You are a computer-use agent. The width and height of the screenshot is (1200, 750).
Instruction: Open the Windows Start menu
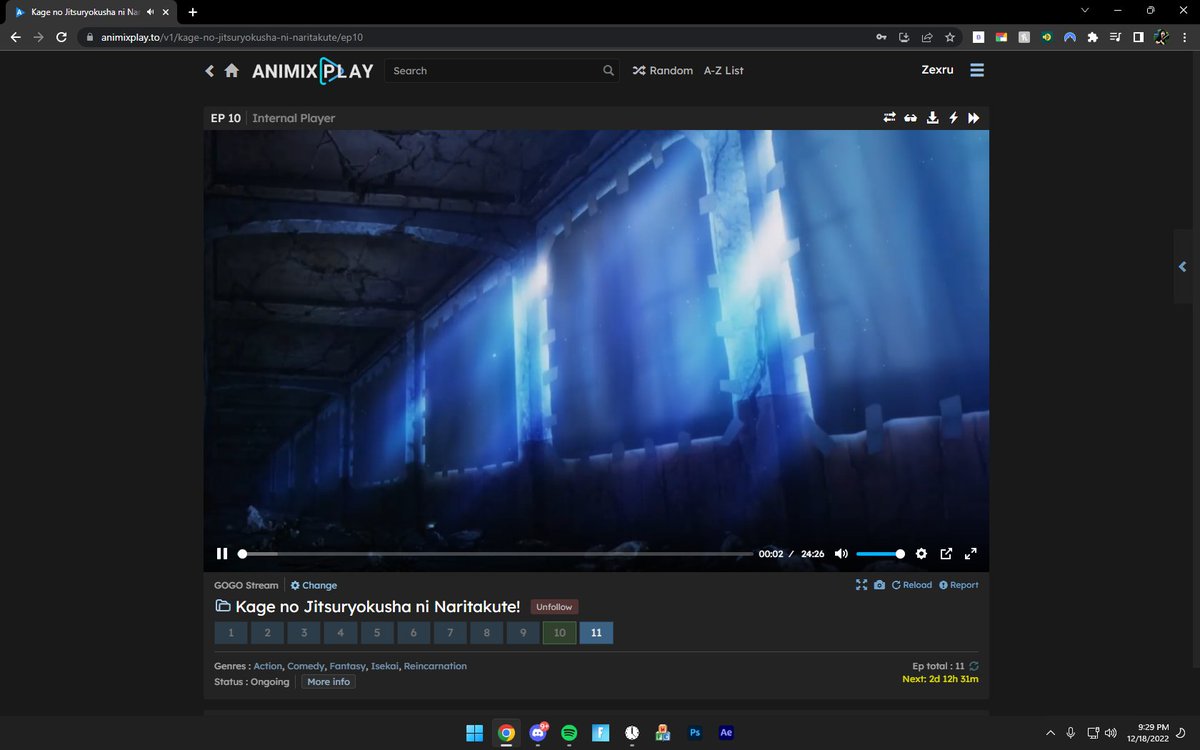point(475,733)
